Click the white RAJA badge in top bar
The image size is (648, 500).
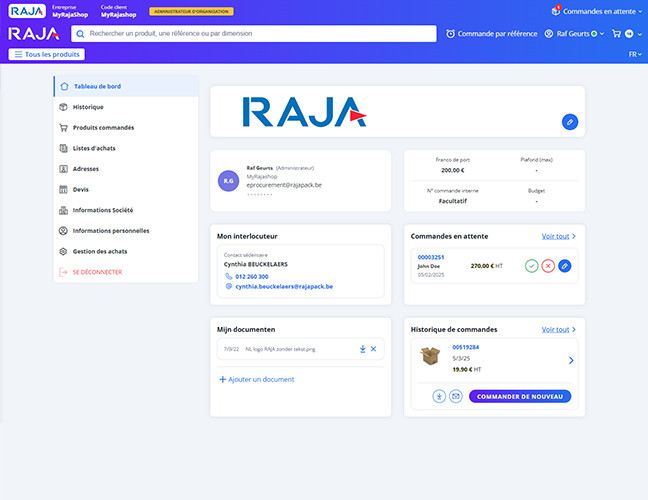[27, 11]
